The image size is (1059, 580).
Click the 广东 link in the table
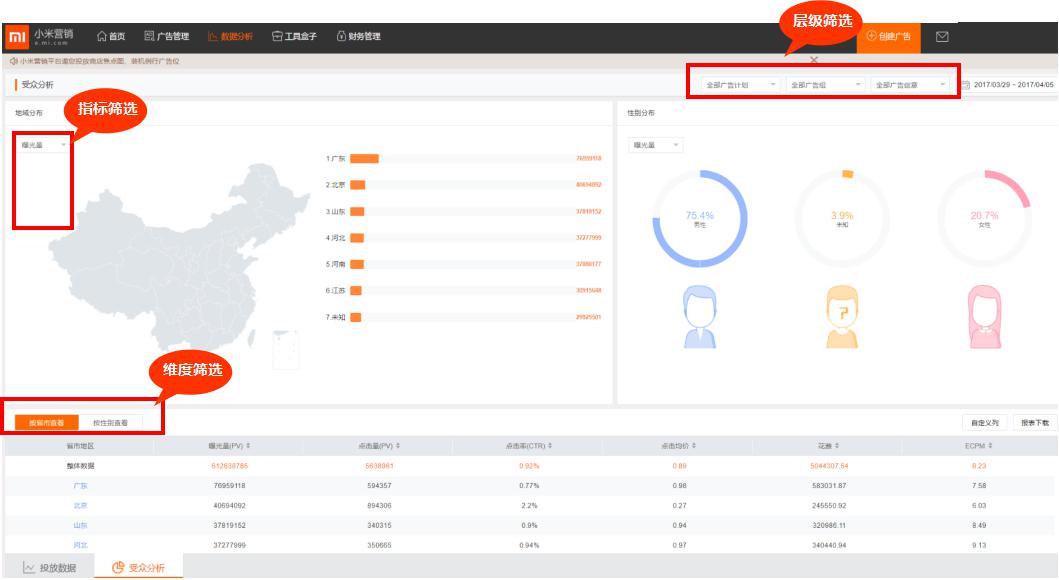tap(80, 485)
